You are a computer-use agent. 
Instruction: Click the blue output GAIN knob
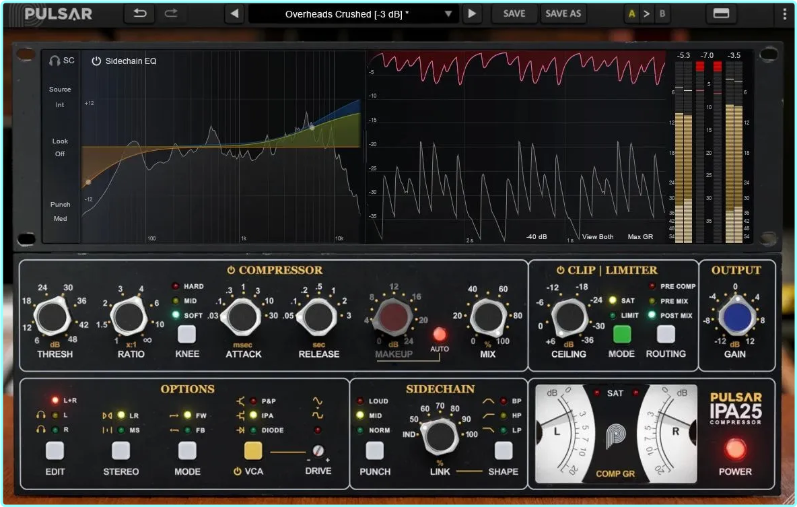coord(737,317)
